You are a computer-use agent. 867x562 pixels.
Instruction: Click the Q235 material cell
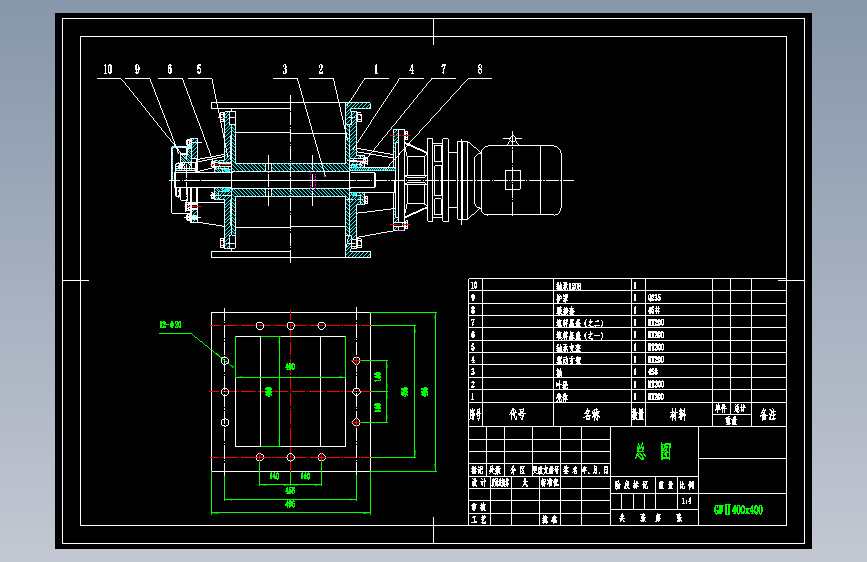pyautogui.click(x=655, y=298)
